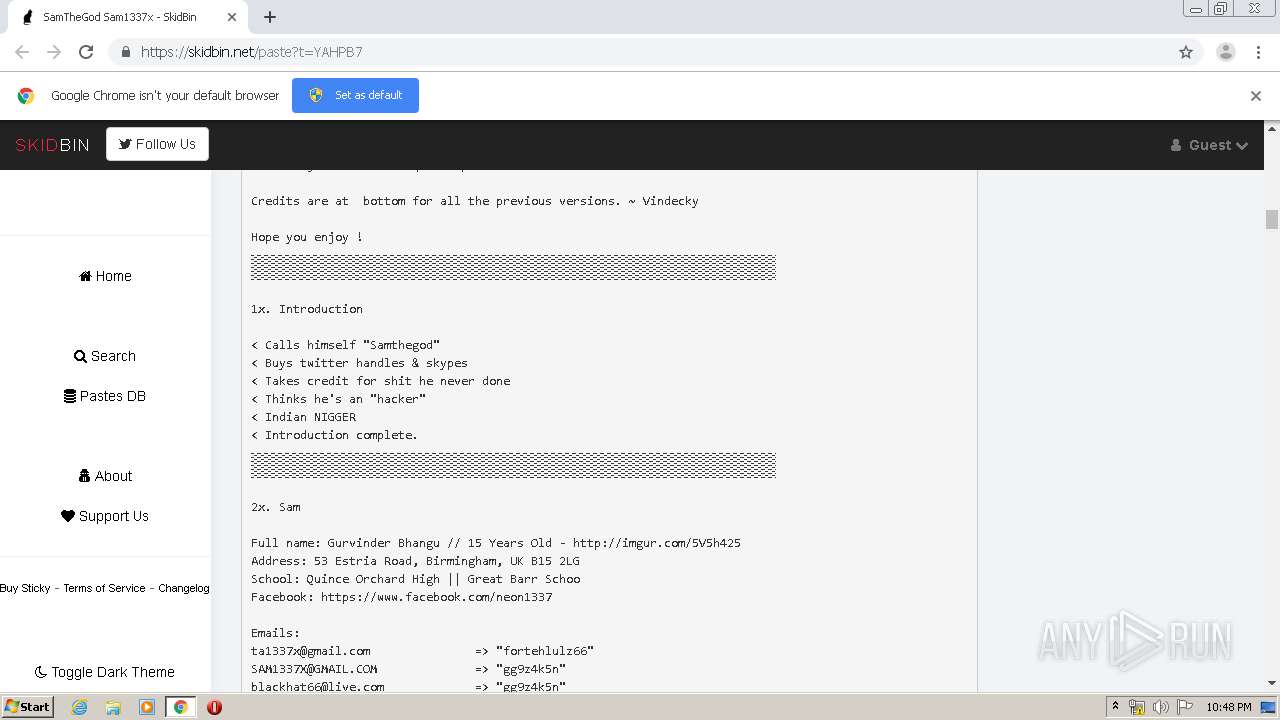
Task: Click the SAM1337X@GMAIL.COM line
Action: click(408, 669)
